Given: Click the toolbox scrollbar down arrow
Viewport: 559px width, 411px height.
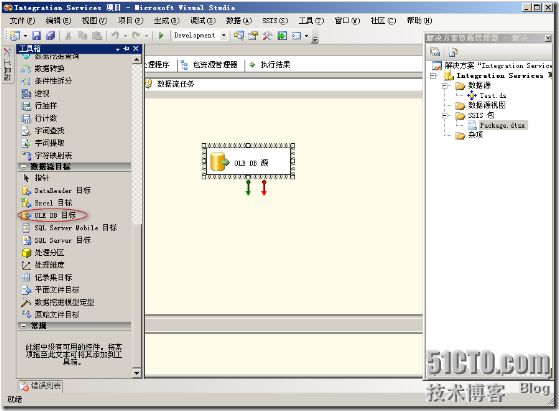Looking at the screenshot, I should [137, 373].
